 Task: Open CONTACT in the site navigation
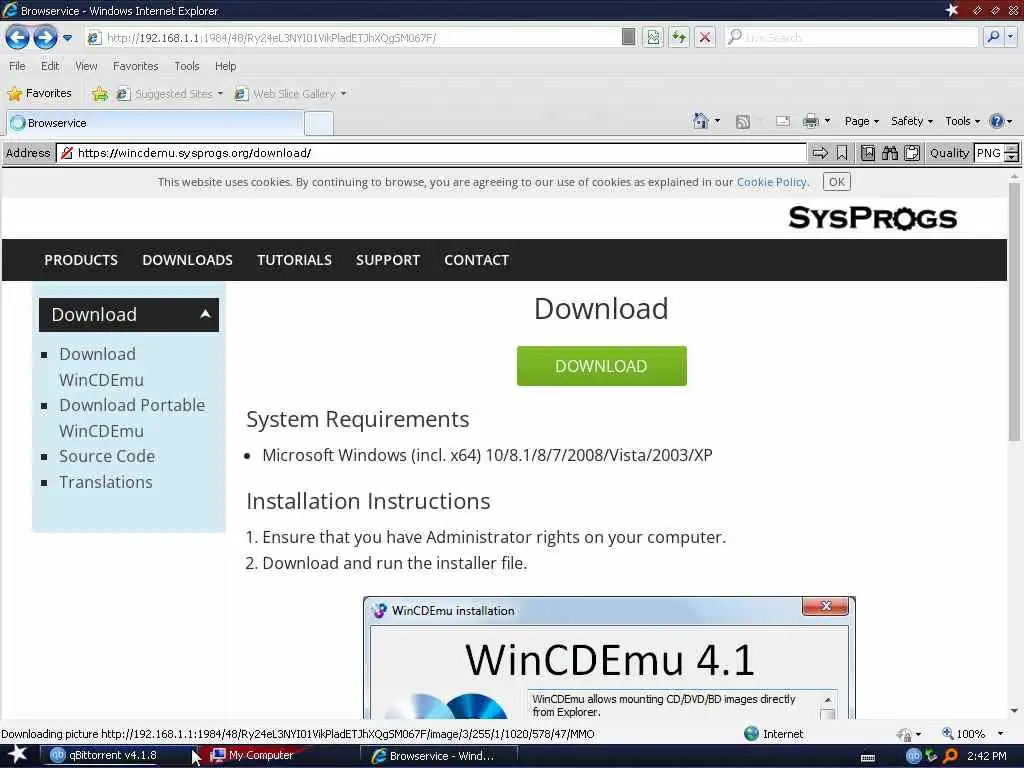476,260
